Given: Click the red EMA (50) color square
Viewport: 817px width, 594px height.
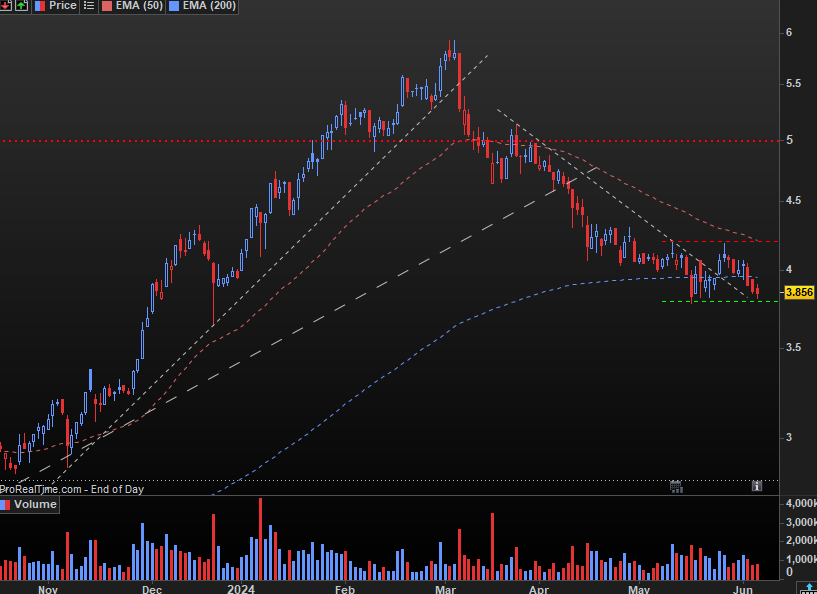Looking at the screenshot, I should (x=107, y=6).
